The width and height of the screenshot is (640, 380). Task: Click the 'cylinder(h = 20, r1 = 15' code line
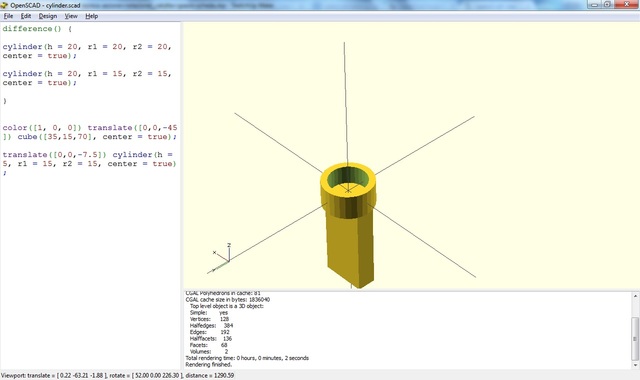(87, 74)
